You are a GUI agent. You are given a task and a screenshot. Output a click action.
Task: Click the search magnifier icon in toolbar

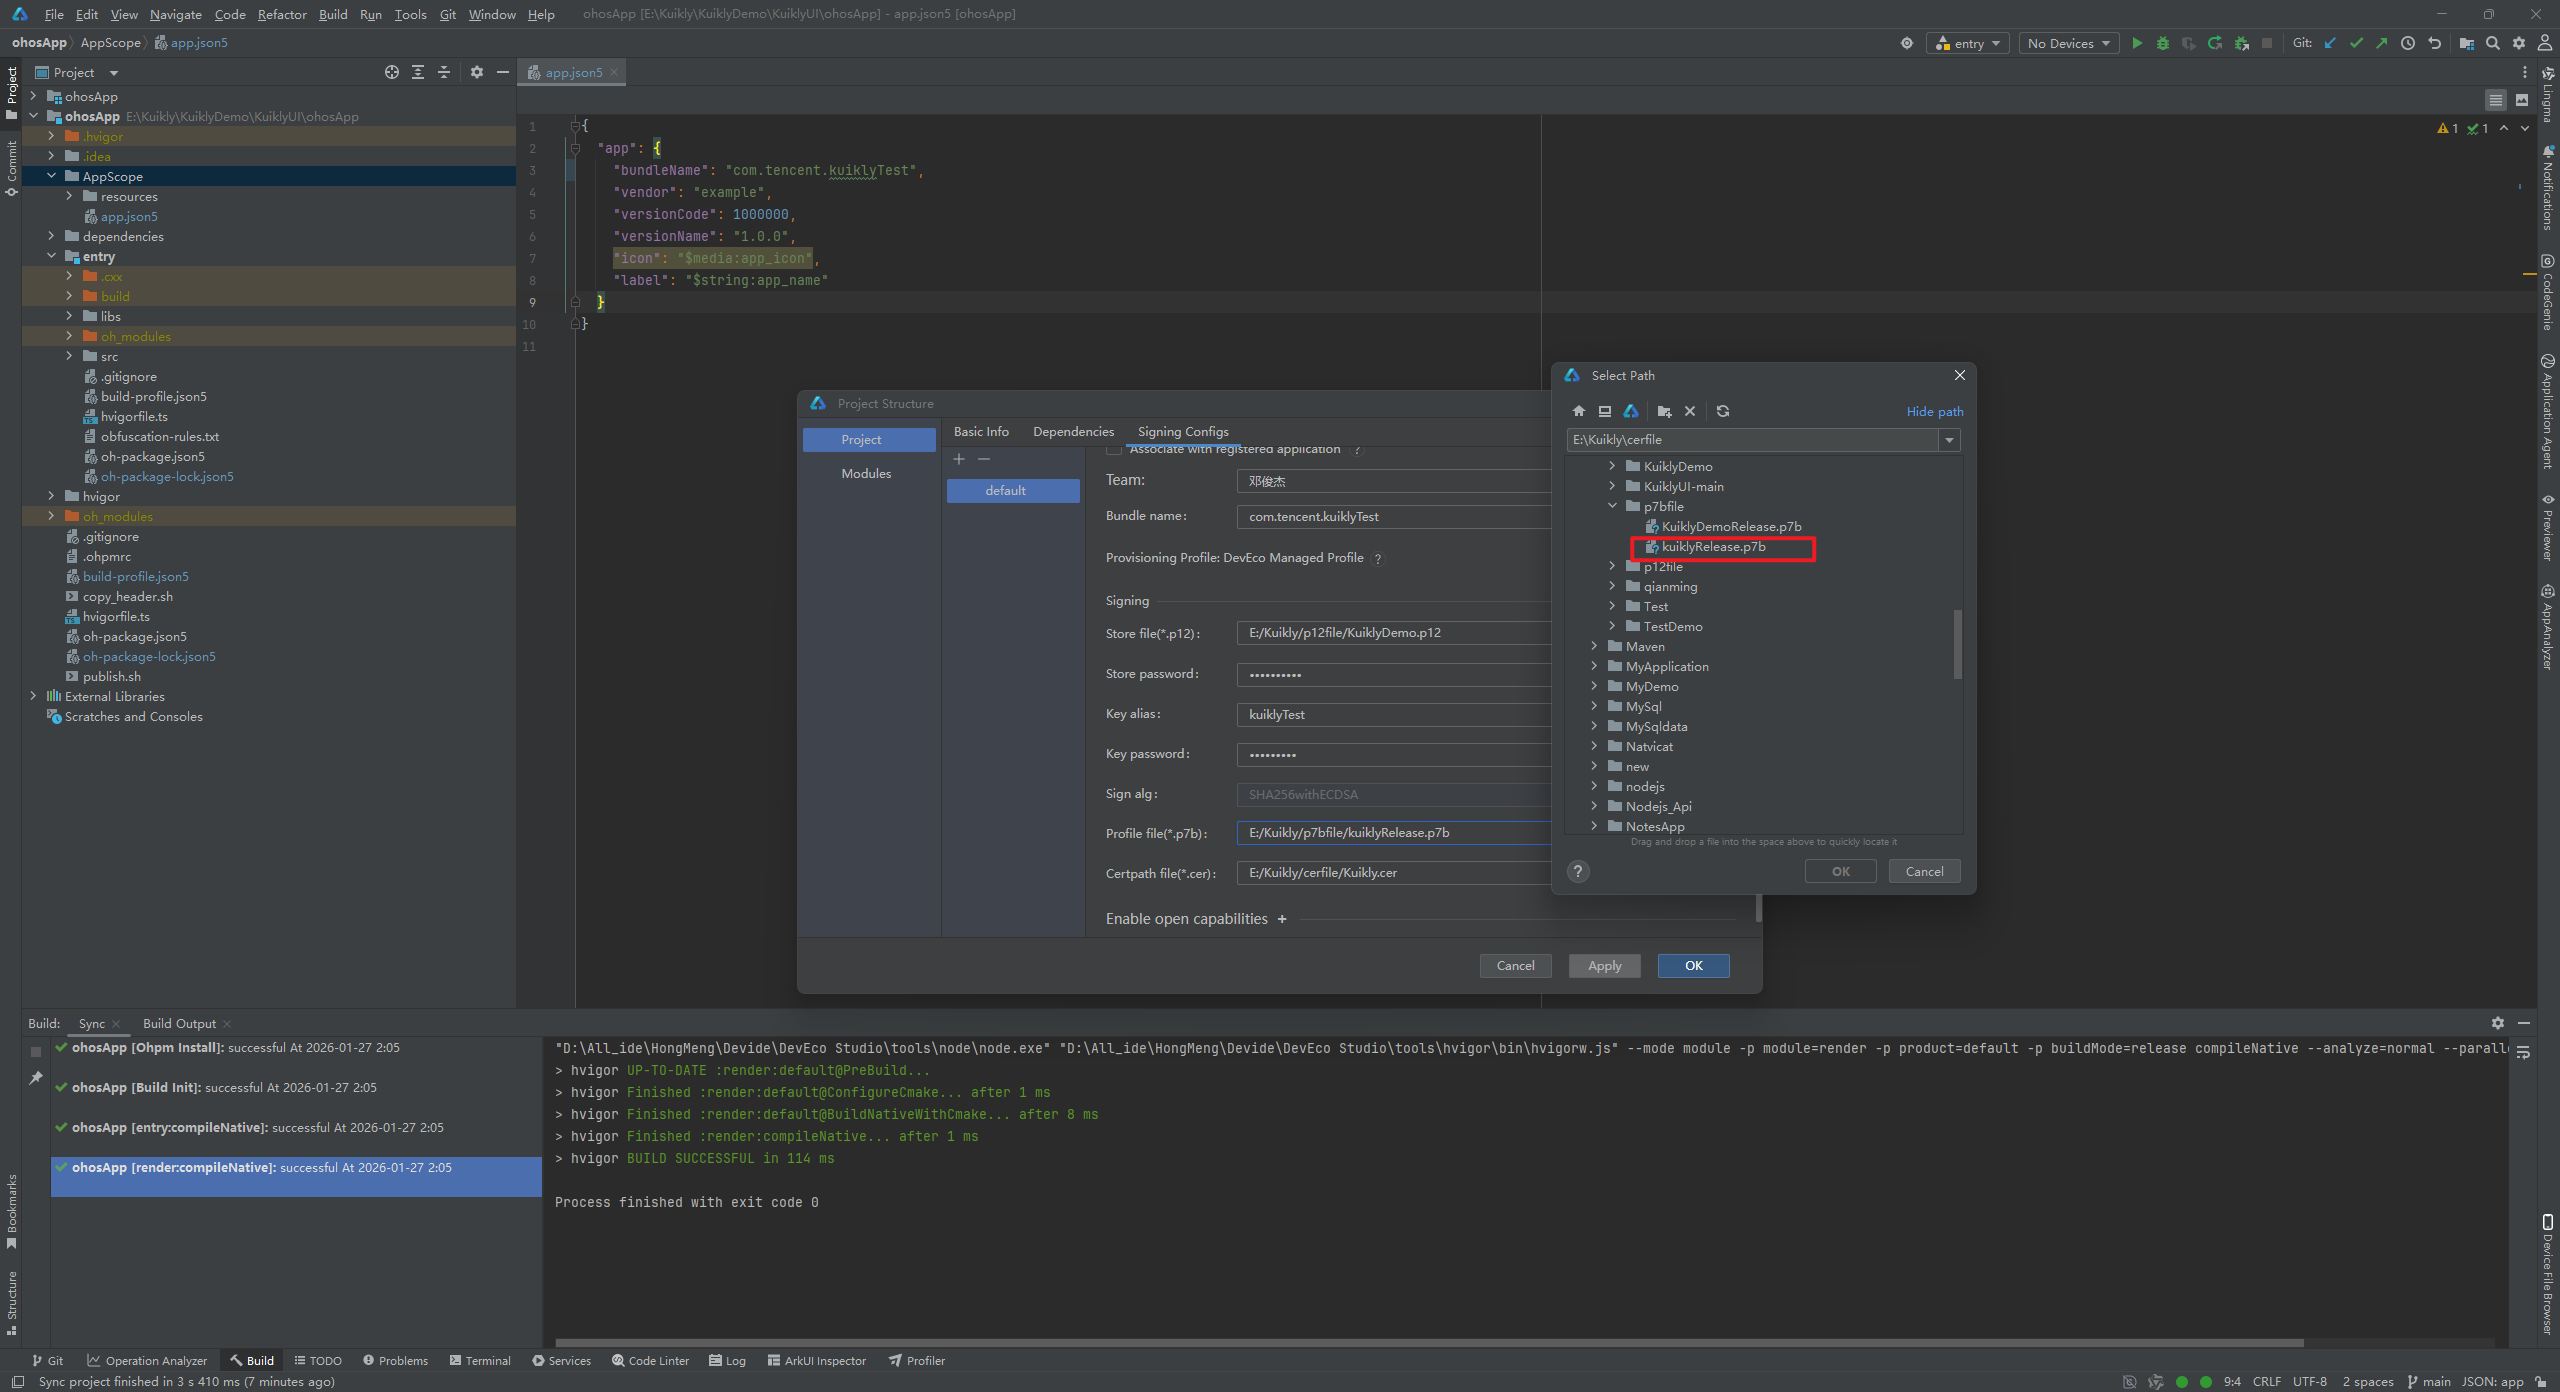tap(2493, 43)
